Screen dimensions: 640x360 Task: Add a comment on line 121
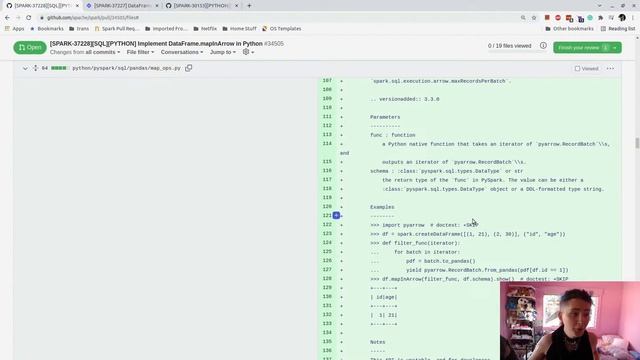coord(336,216)
